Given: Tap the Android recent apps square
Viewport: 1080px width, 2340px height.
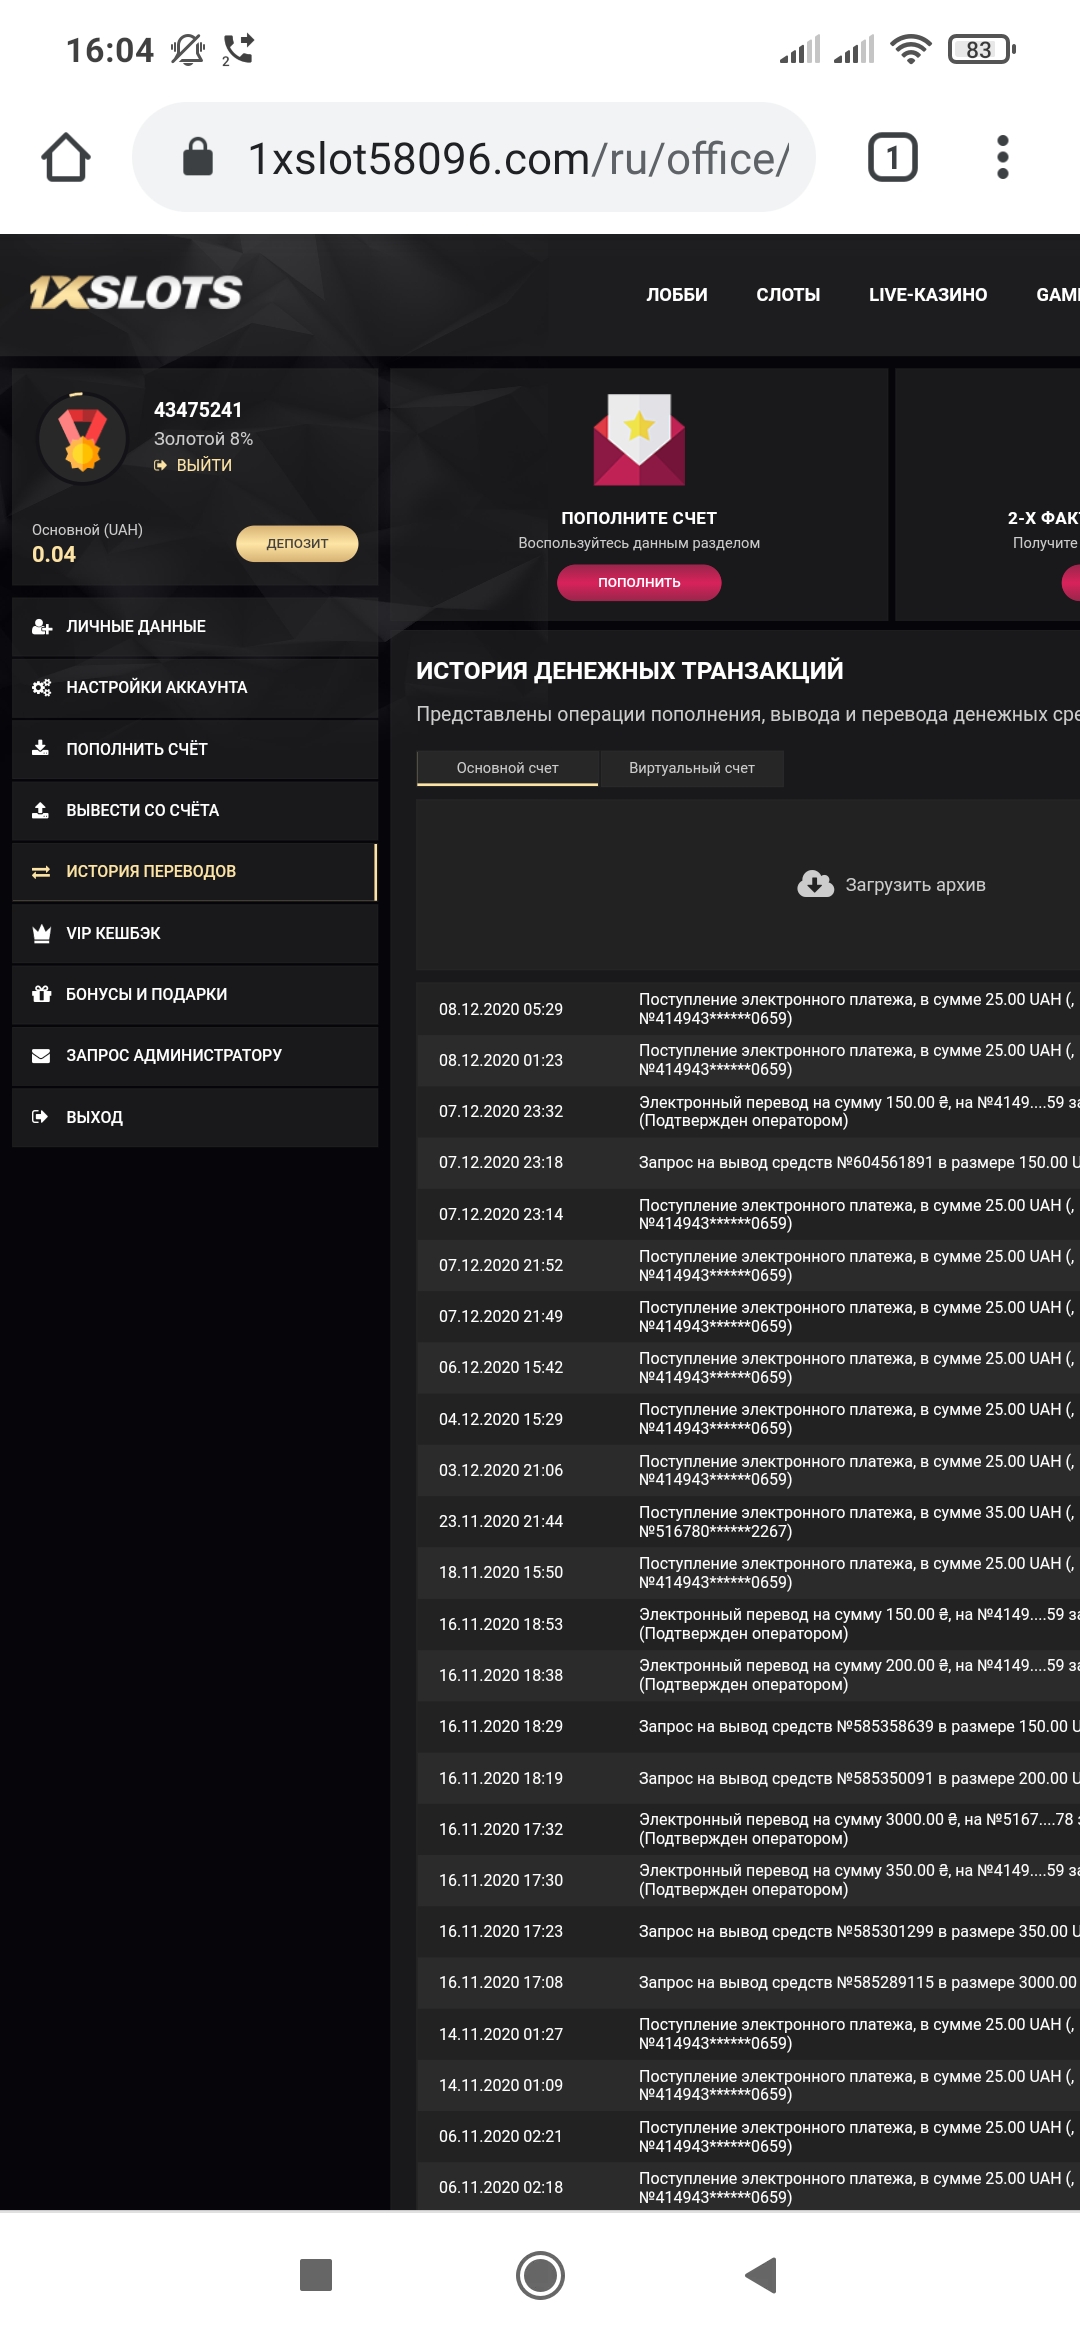Looking at the screenshot, I should pyautogui.click(x=316, y=2274).
